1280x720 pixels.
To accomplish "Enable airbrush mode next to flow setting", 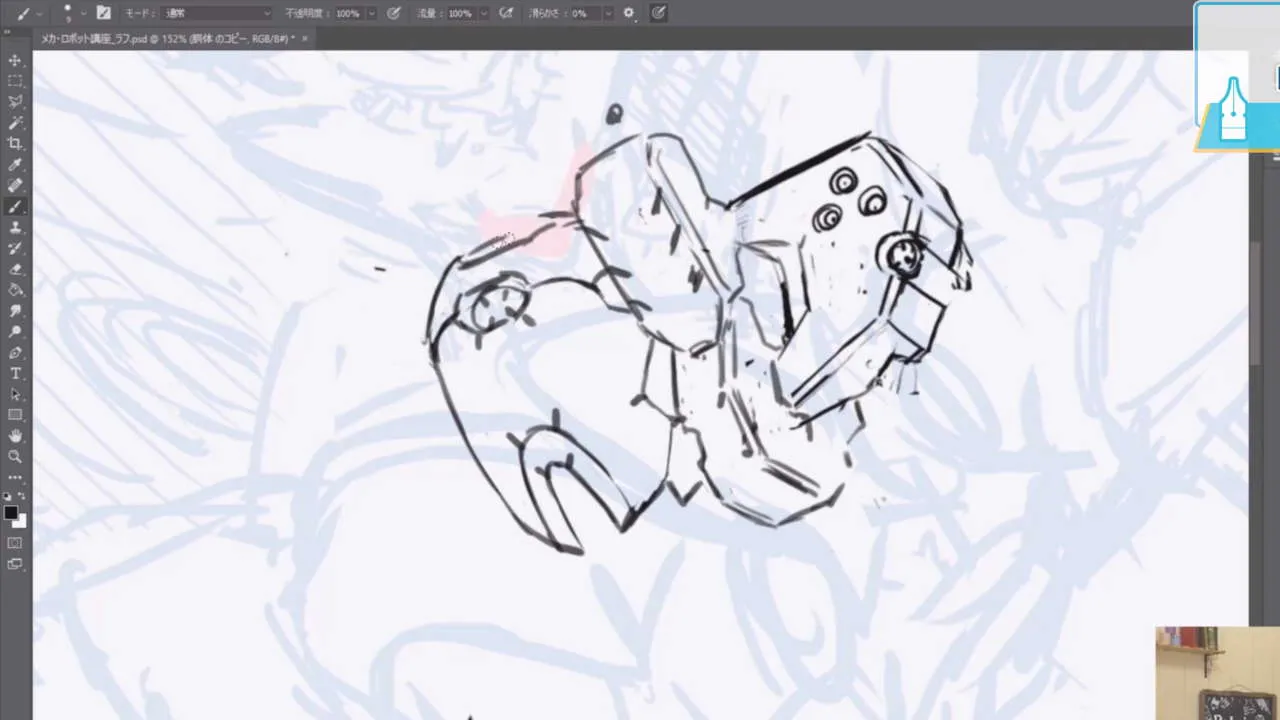I will tap(505, 13).
